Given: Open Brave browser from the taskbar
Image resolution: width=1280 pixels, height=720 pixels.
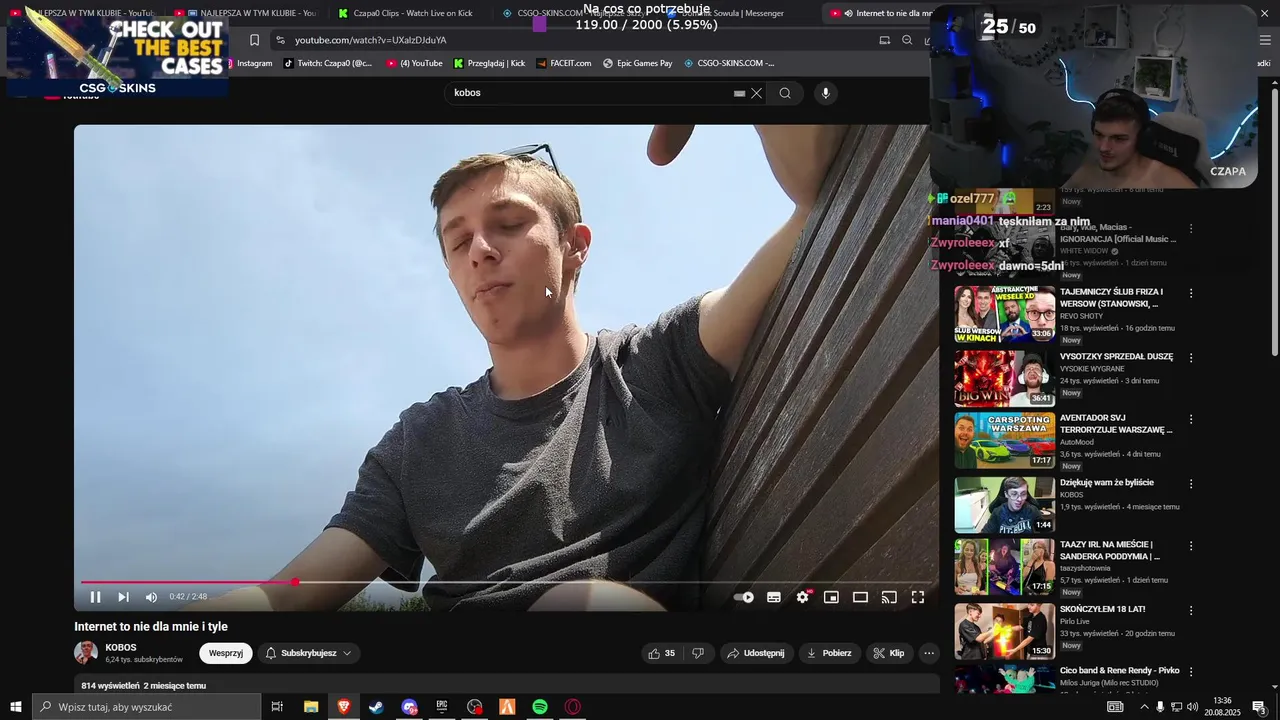Looking at the screenshot, I should coord(344,707).
